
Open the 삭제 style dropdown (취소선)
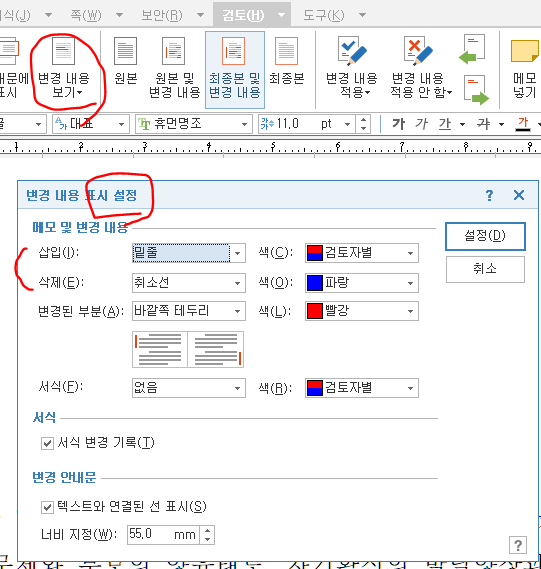click(189, 283)
